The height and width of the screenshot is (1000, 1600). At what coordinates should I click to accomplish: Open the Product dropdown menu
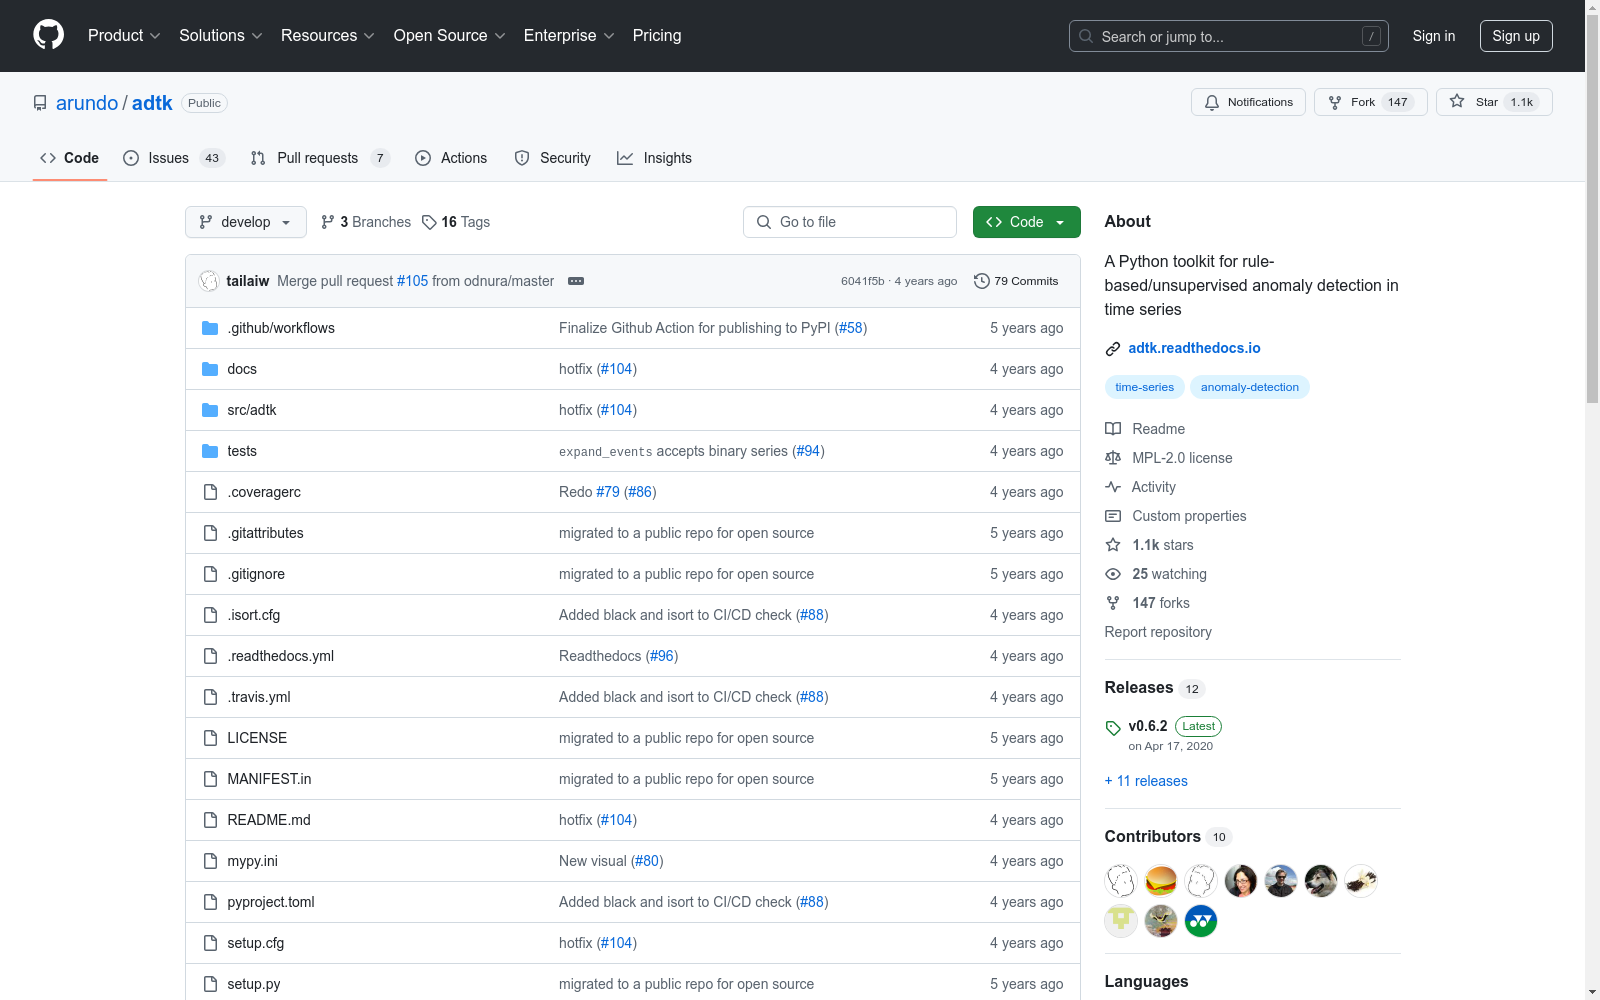coord(124,36)
